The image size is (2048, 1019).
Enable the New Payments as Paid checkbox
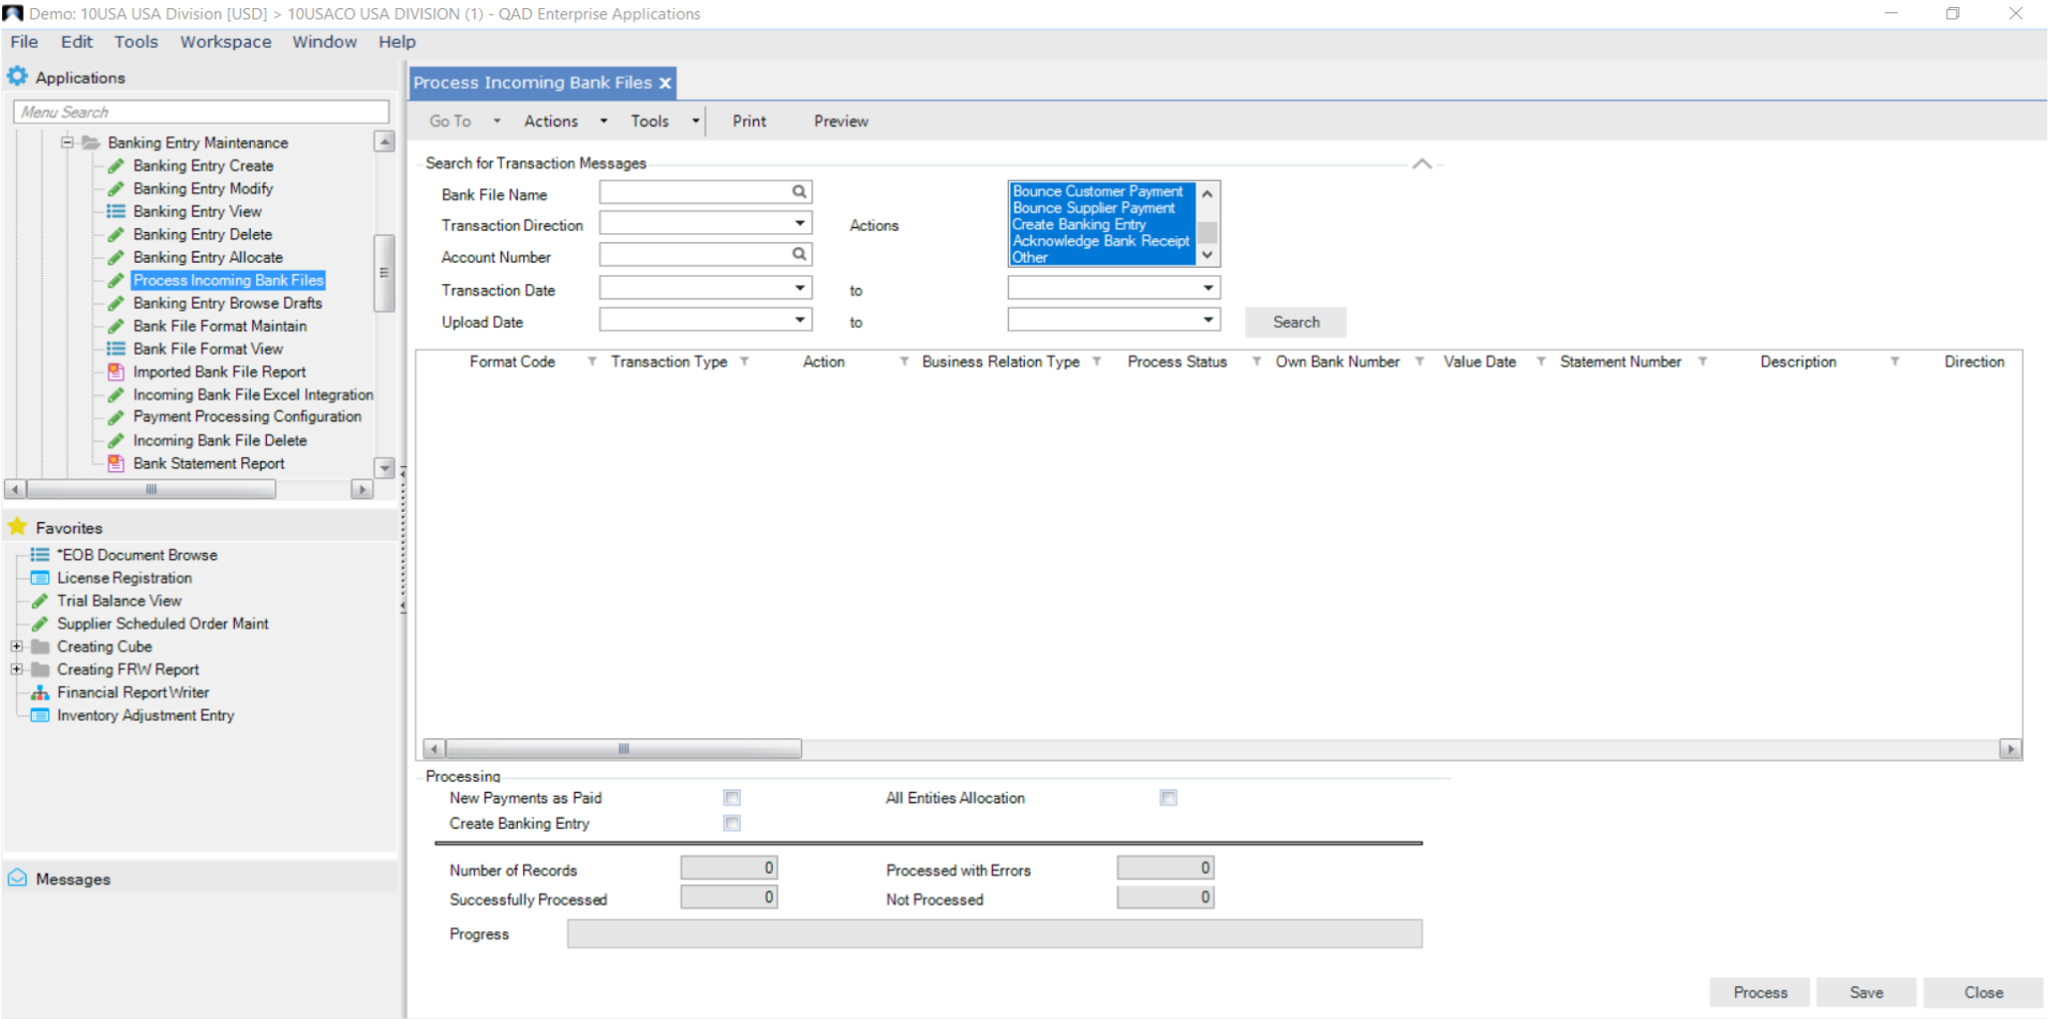pyautogui.click(x=732, y=797)
